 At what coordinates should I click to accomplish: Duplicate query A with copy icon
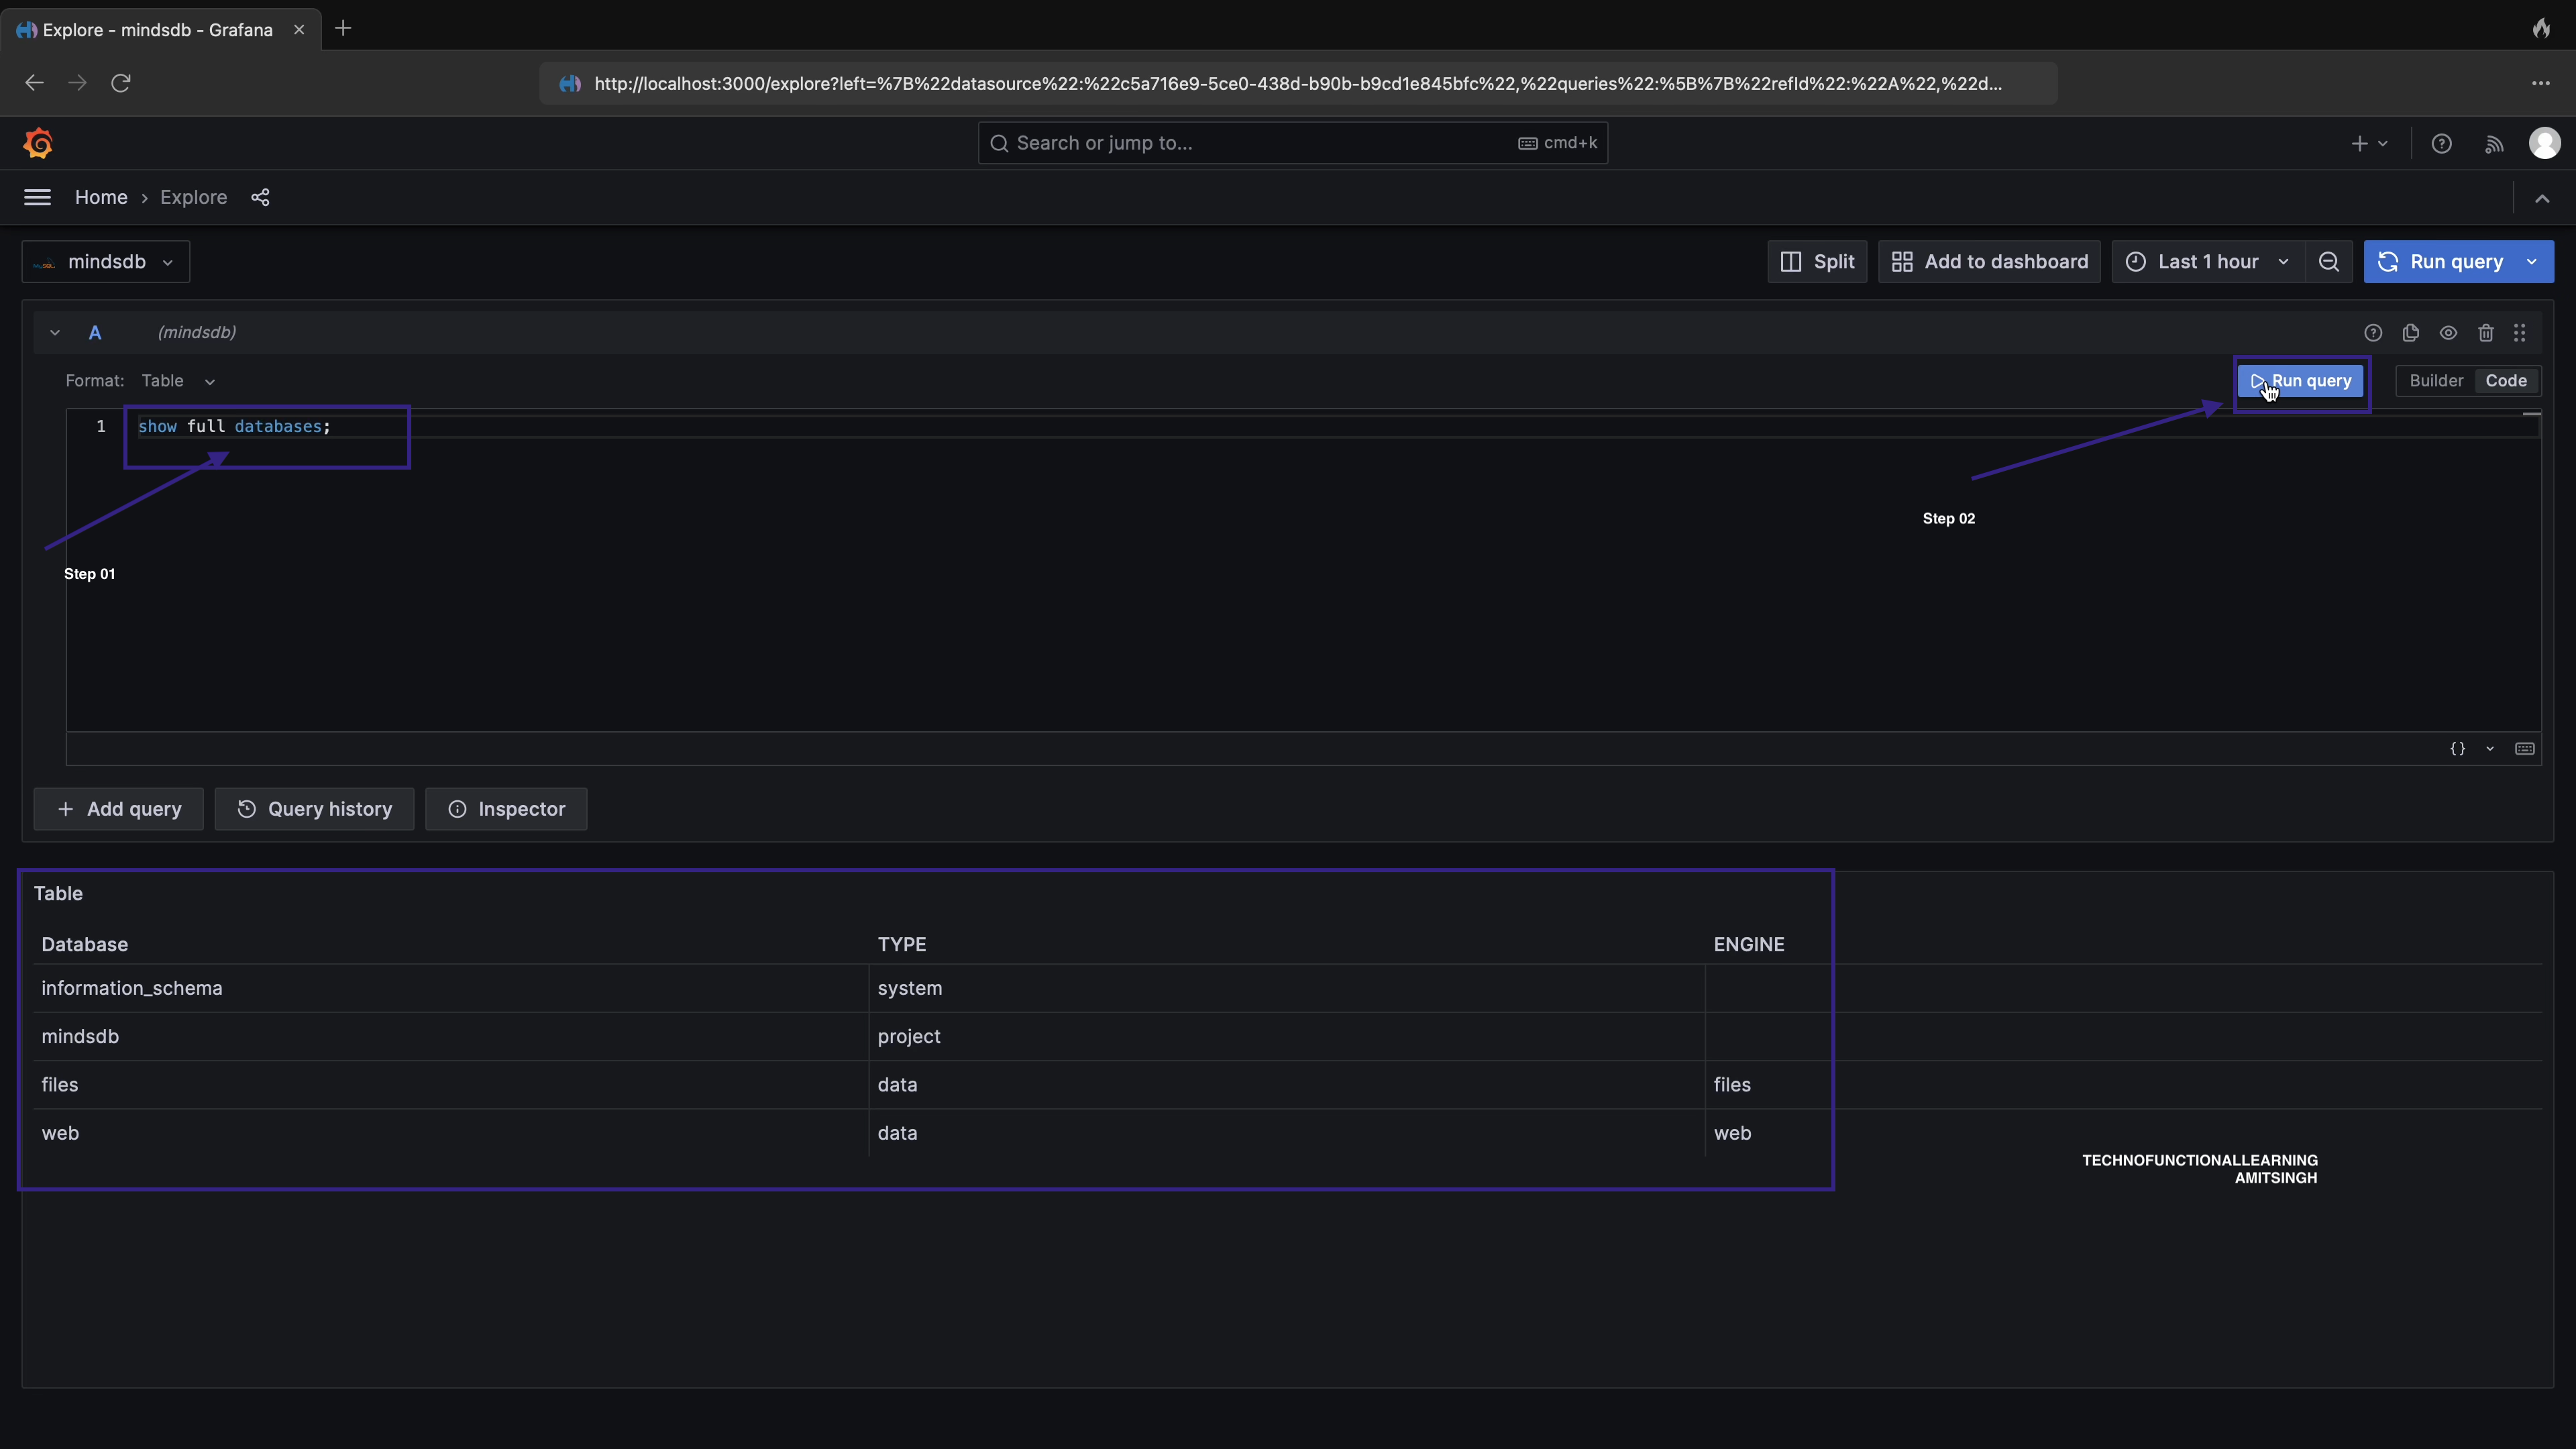(2411, 333)
